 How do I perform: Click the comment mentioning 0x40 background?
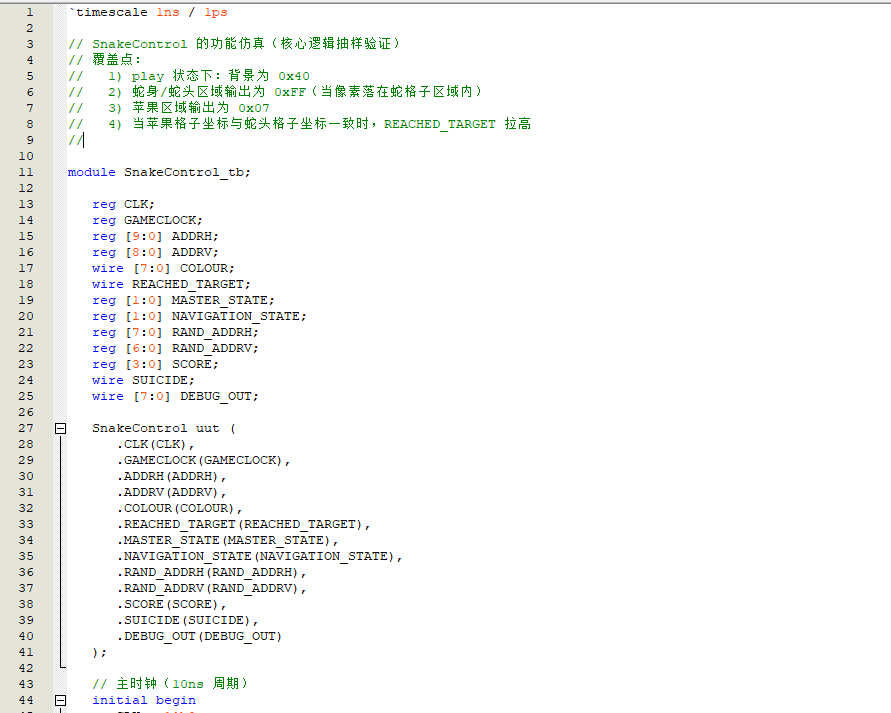point(189,76)
